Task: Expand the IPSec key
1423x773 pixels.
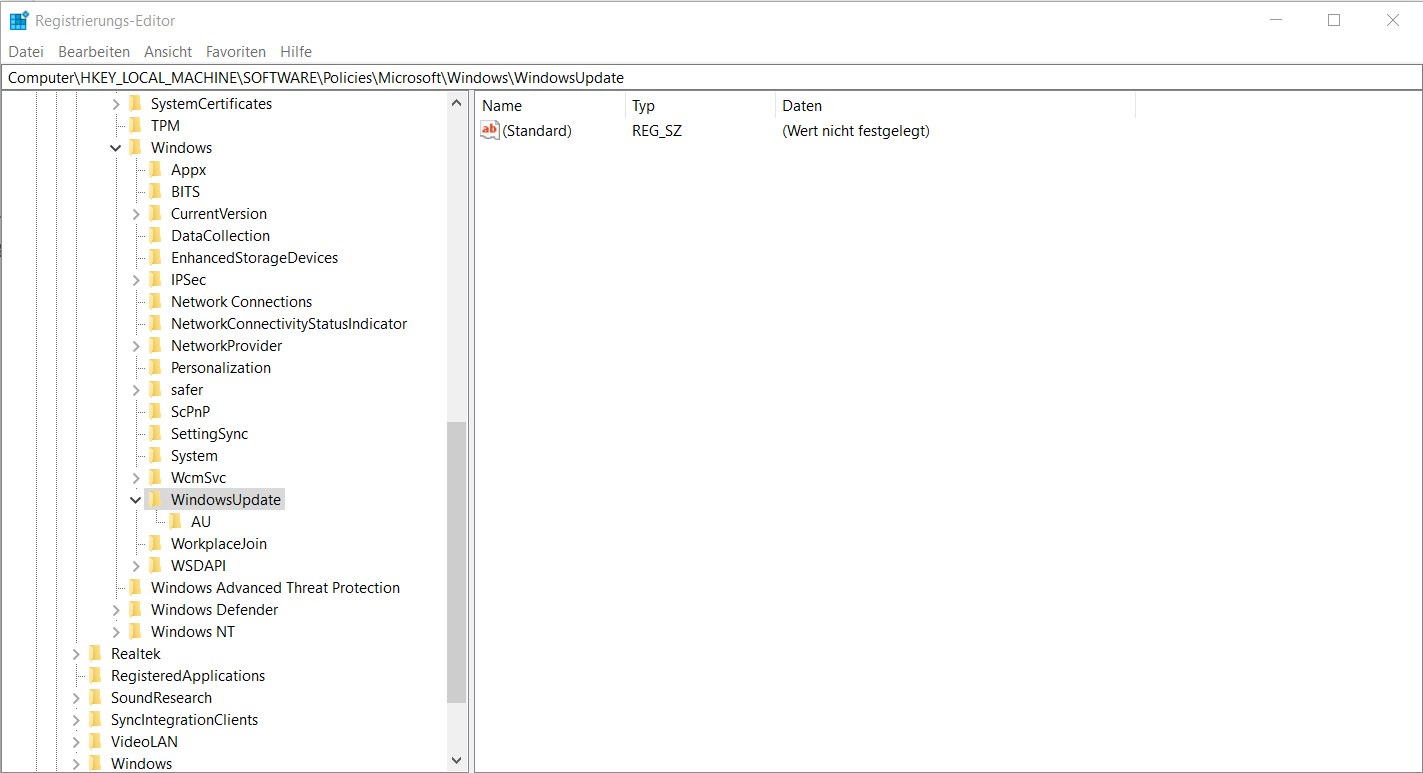Action: click(136, 280)
